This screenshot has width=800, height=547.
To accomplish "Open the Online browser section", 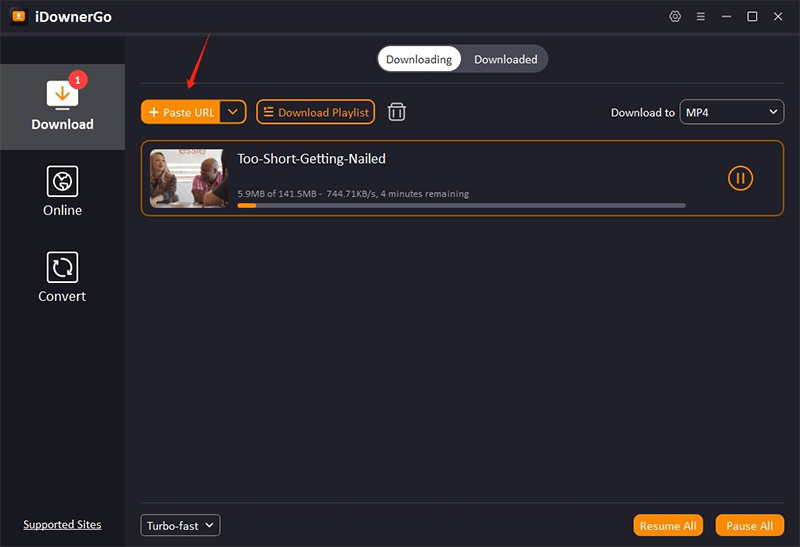I will coord(62,192).
